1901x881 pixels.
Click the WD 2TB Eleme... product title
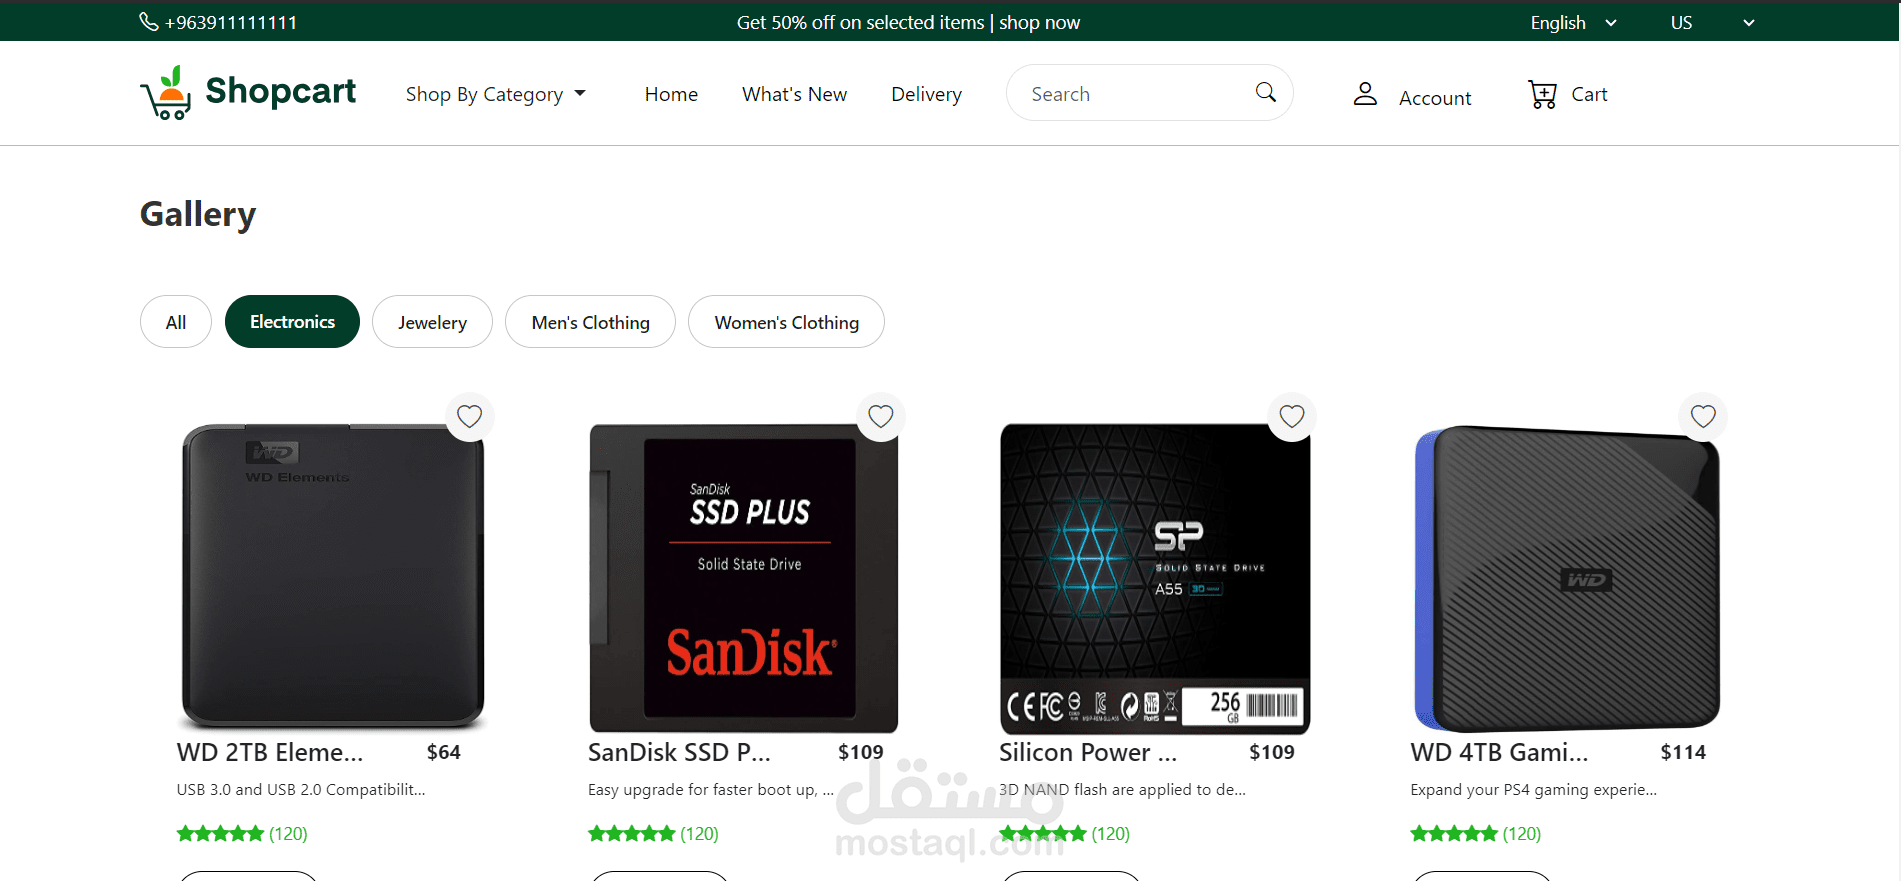coord(270,752)
